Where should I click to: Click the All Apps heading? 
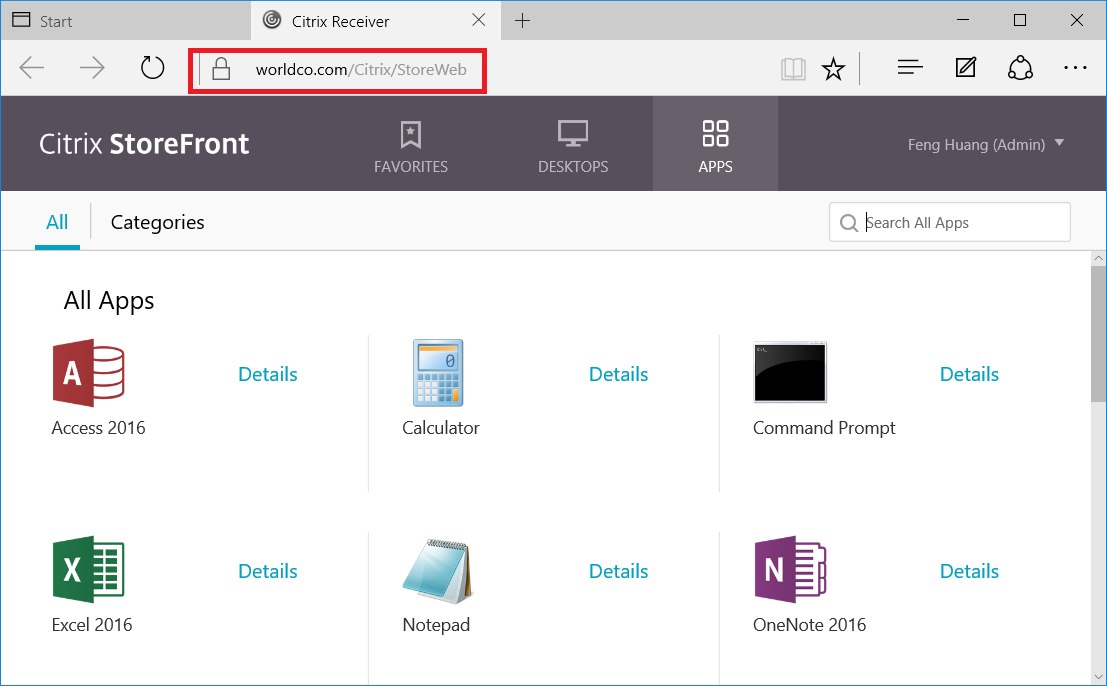click(109, 301)
